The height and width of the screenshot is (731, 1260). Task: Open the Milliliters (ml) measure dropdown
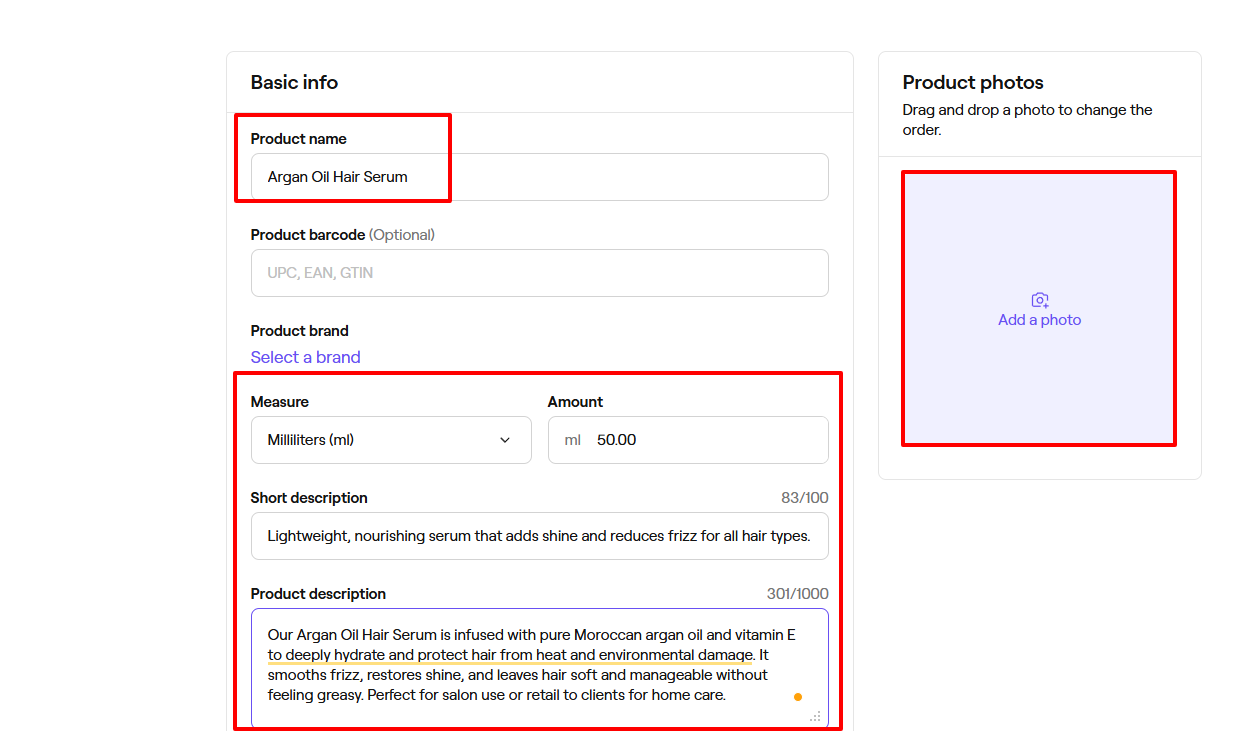(390, 440)
